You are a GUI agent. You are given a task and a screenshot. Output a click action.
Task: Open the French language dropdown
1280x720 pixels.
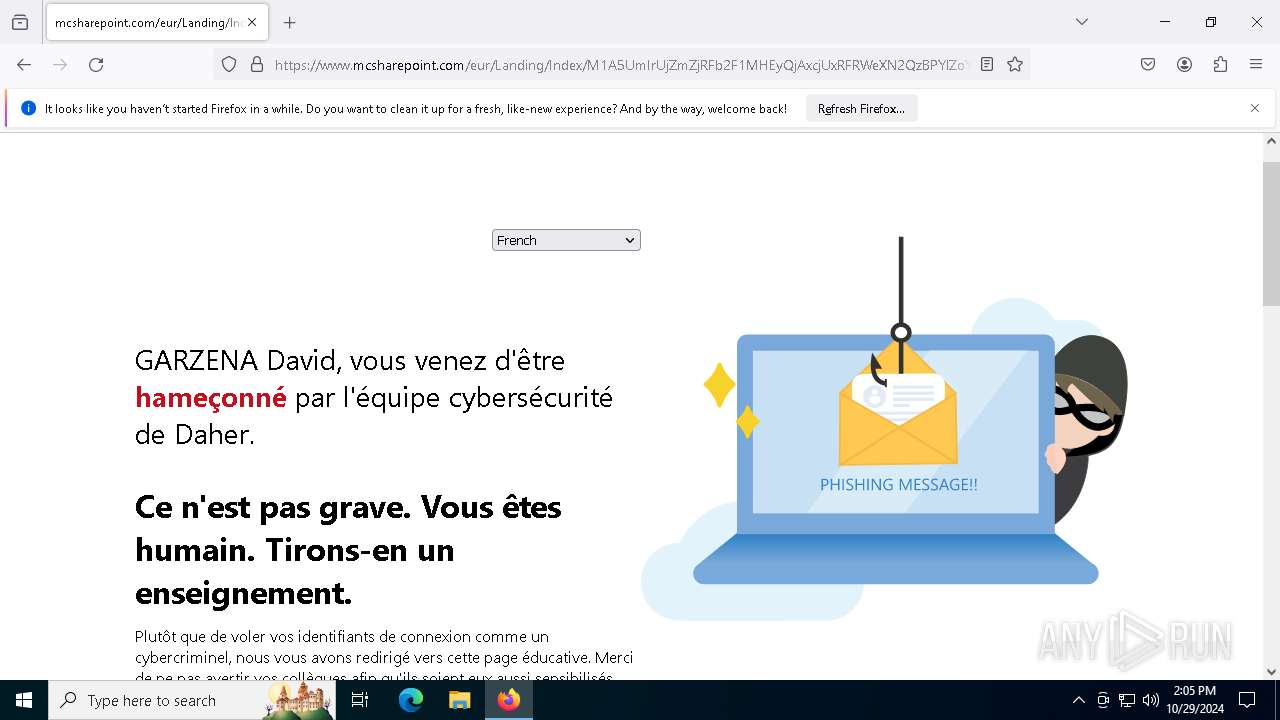[566, 240]
